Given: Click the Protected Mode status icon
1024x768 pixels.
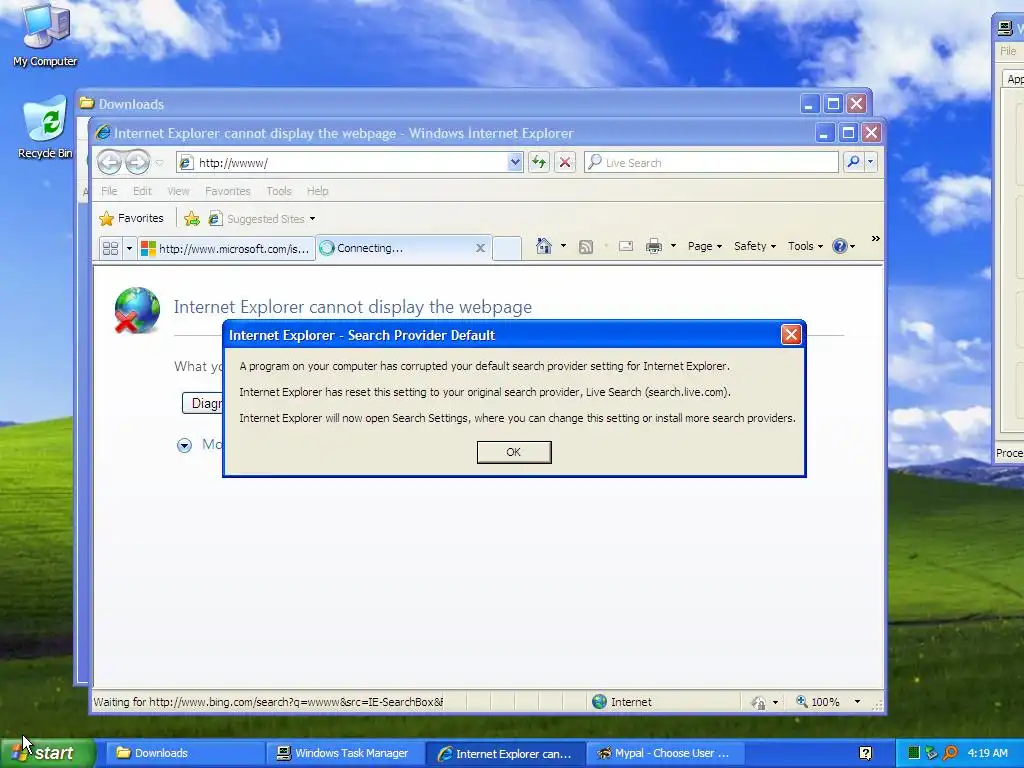Looking at the screenshot, I should click(758, 703).
